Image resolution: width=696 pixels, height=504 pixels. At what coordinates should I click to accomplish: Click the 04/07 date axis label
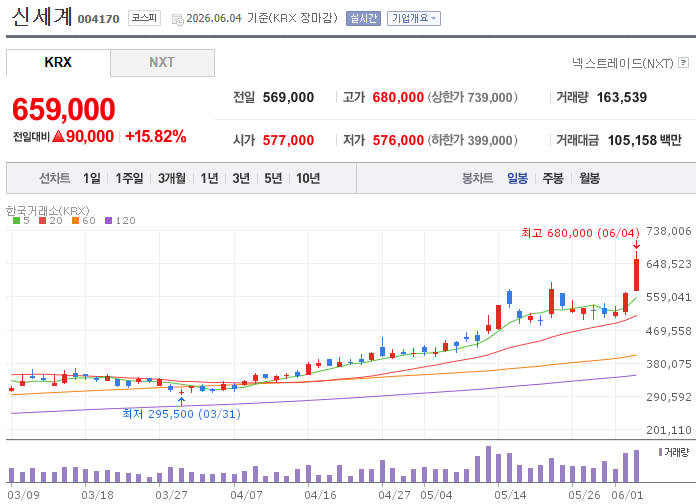coord(246,495)
